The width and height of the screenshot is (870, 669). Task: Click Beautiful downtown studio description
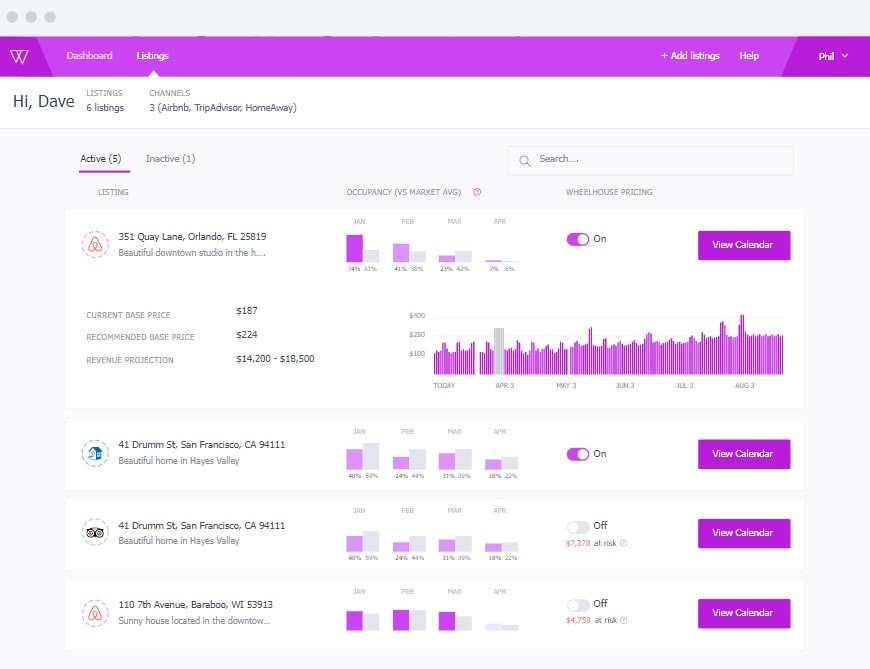192,253
